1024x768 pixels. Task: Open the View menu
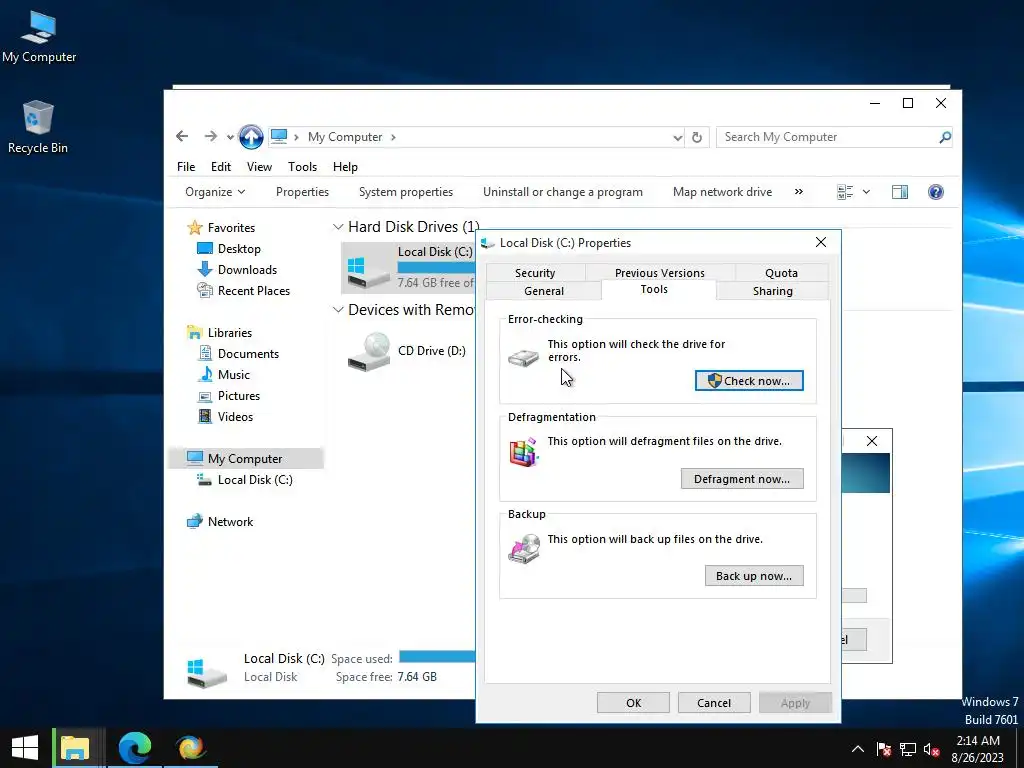(x=259, y=167)
